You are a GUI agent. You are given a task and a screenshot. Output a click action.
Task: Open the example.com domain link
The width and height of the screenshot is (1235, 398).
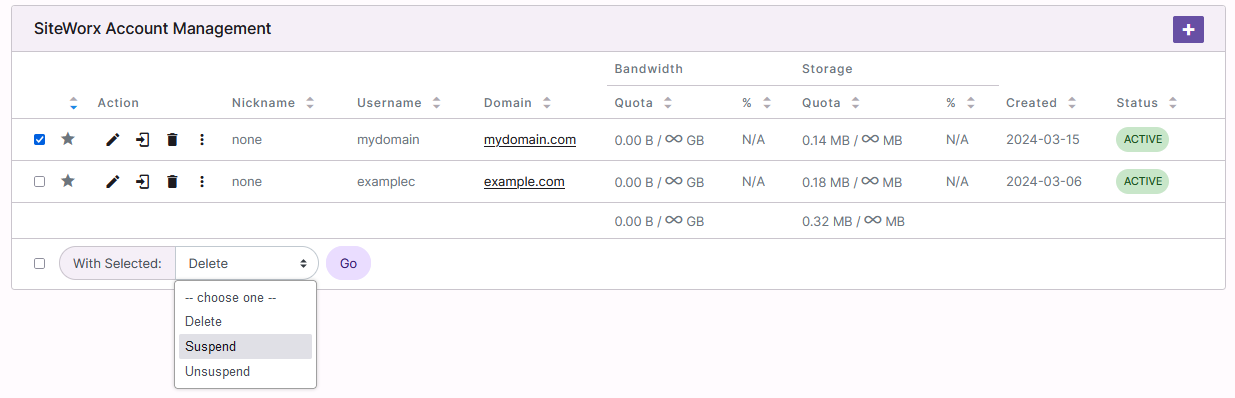(524, 182)
